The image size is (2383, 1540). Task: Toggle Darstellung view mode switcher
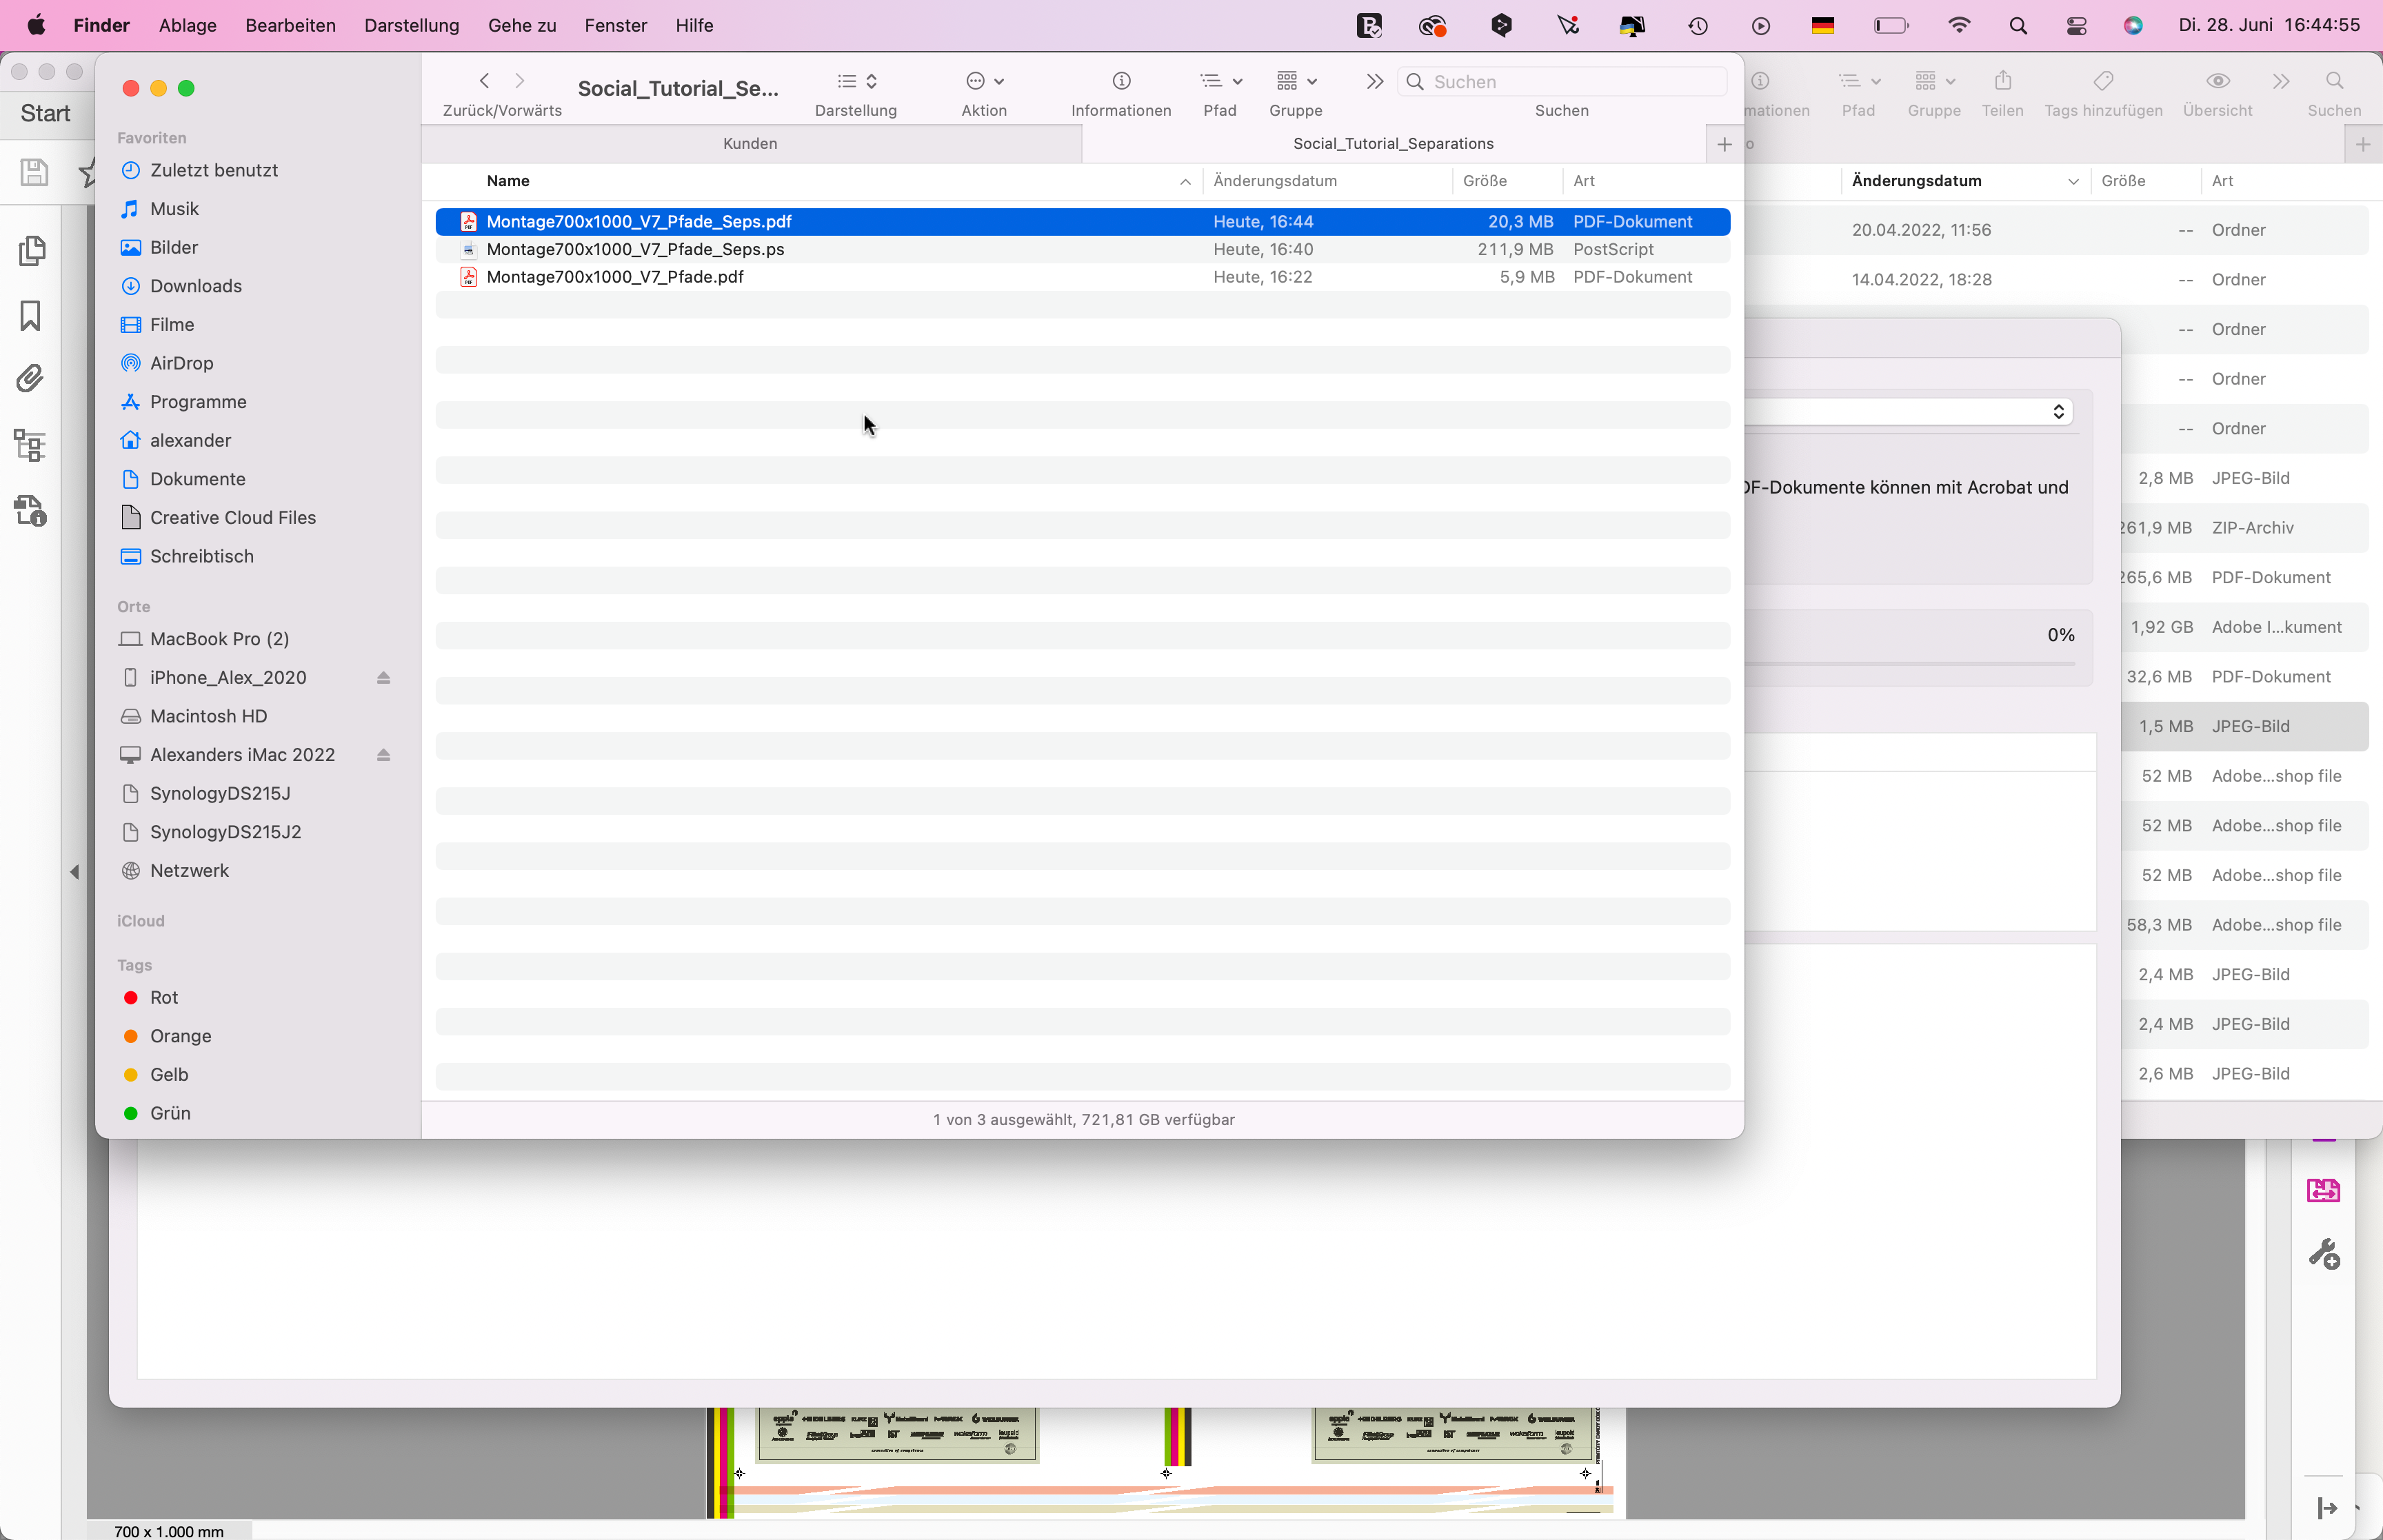click(856, 81)
